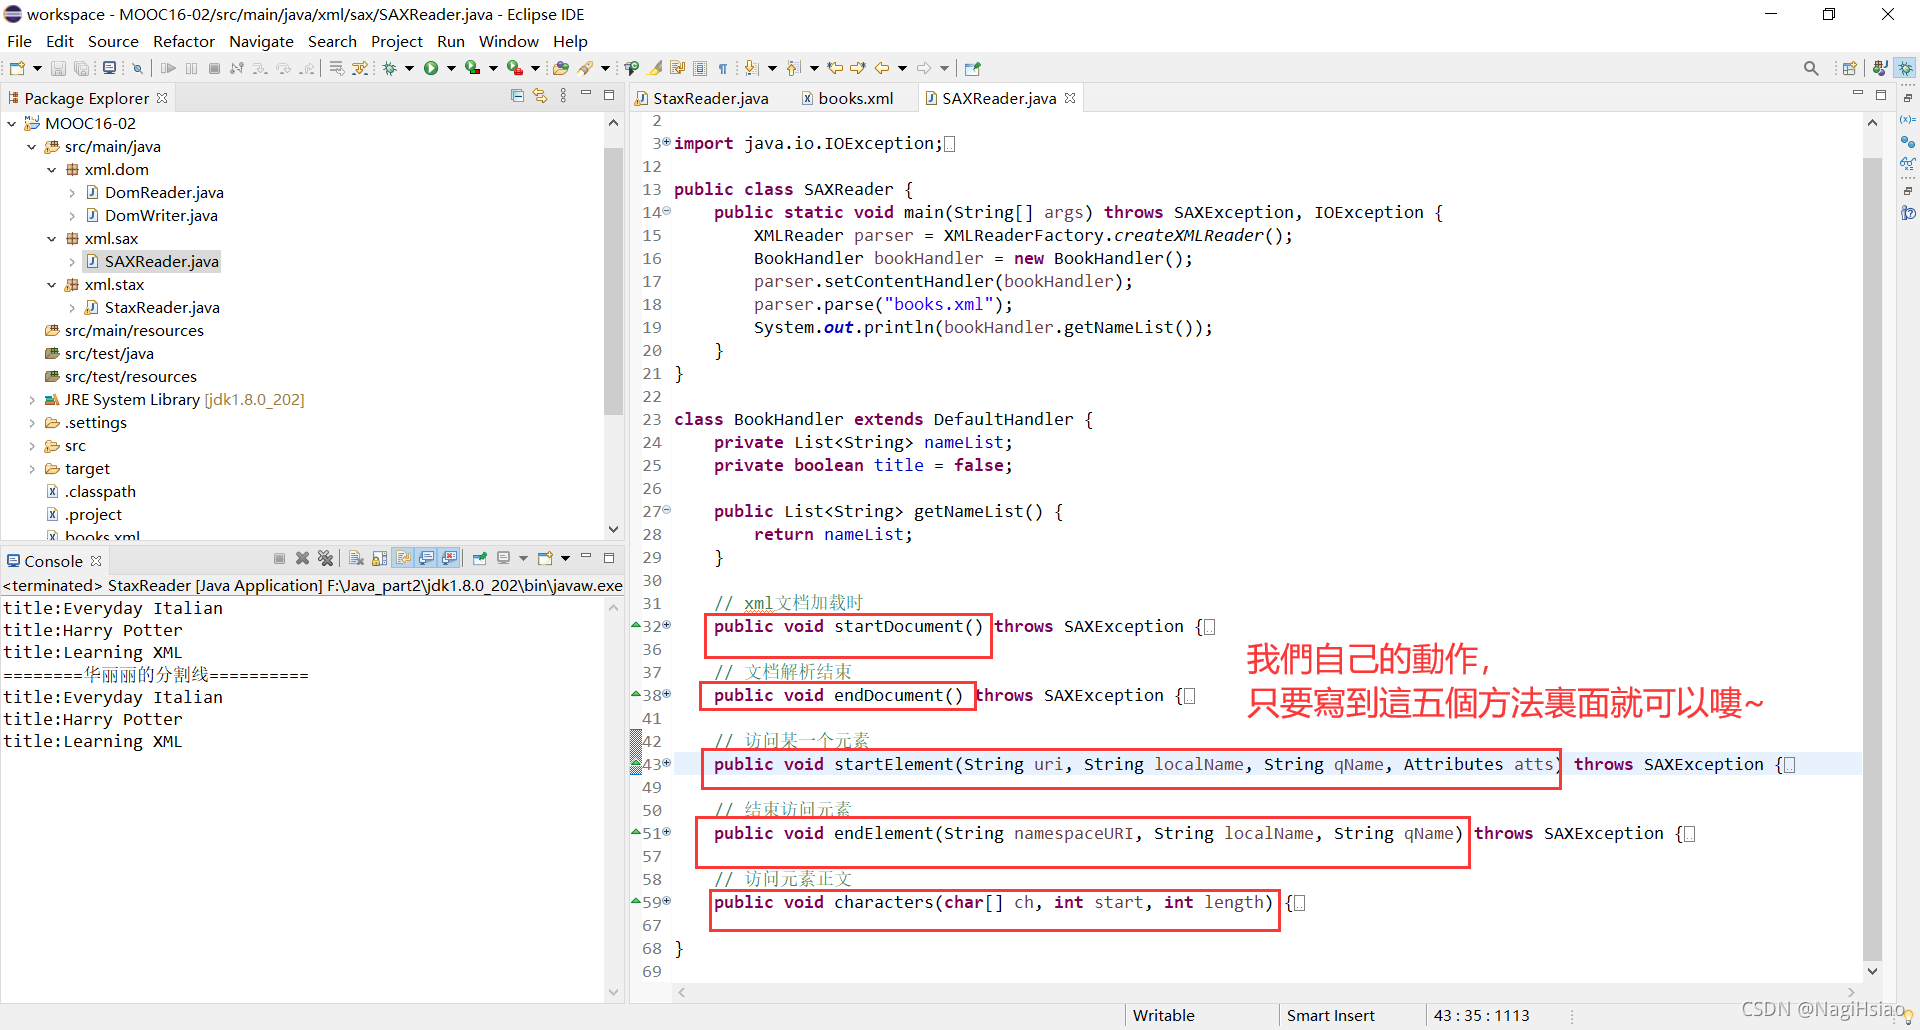The height and width of the screenshot is (1030, 1920).
Task: Close the Console view tab
Action: [96, 561]
